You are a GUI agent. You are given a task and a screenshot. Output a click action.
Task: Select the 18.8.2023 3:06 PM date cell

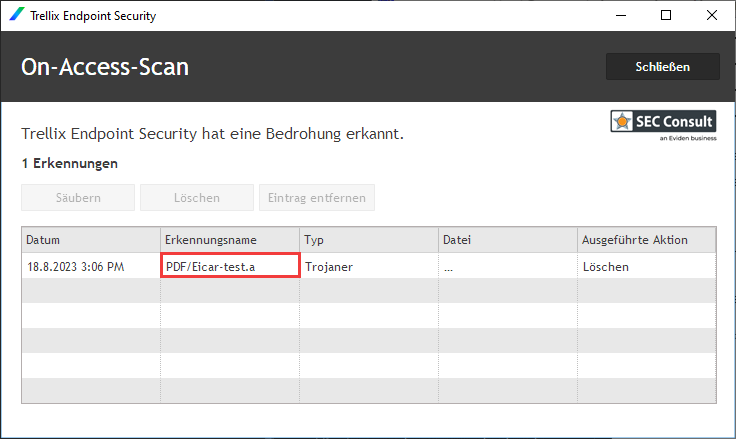tap(90, 267)
